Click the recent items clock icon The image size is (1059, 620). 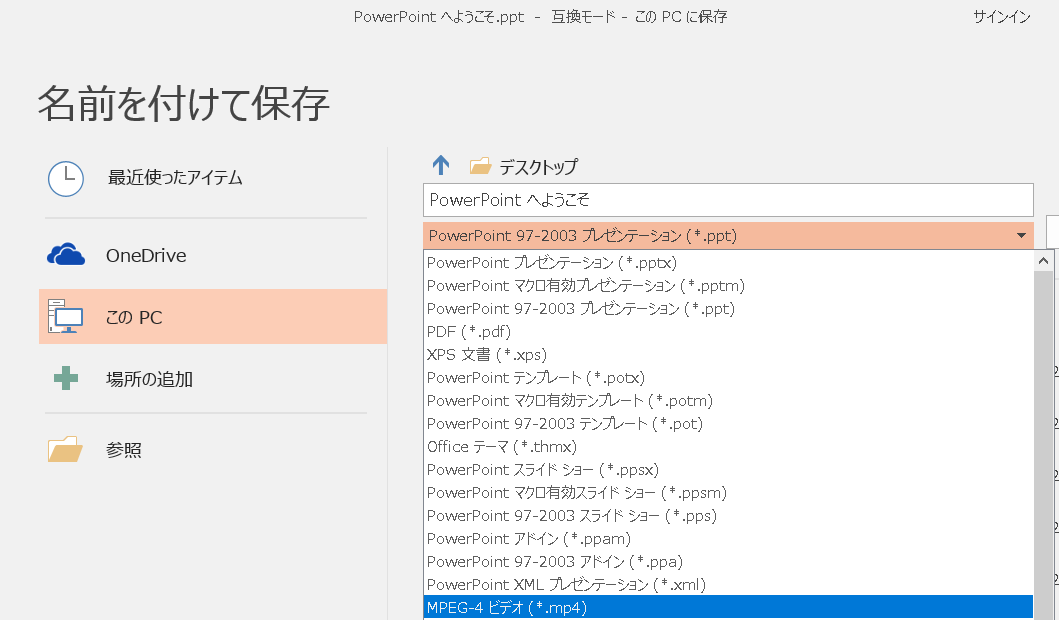click(x=66, y=179)
